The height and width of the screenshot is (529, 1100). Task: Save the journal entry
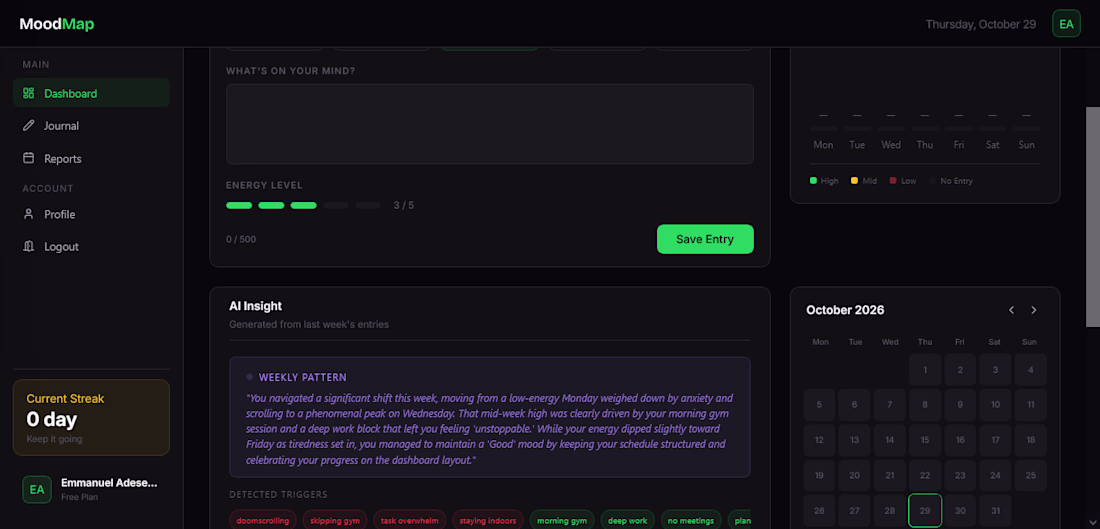705,239
